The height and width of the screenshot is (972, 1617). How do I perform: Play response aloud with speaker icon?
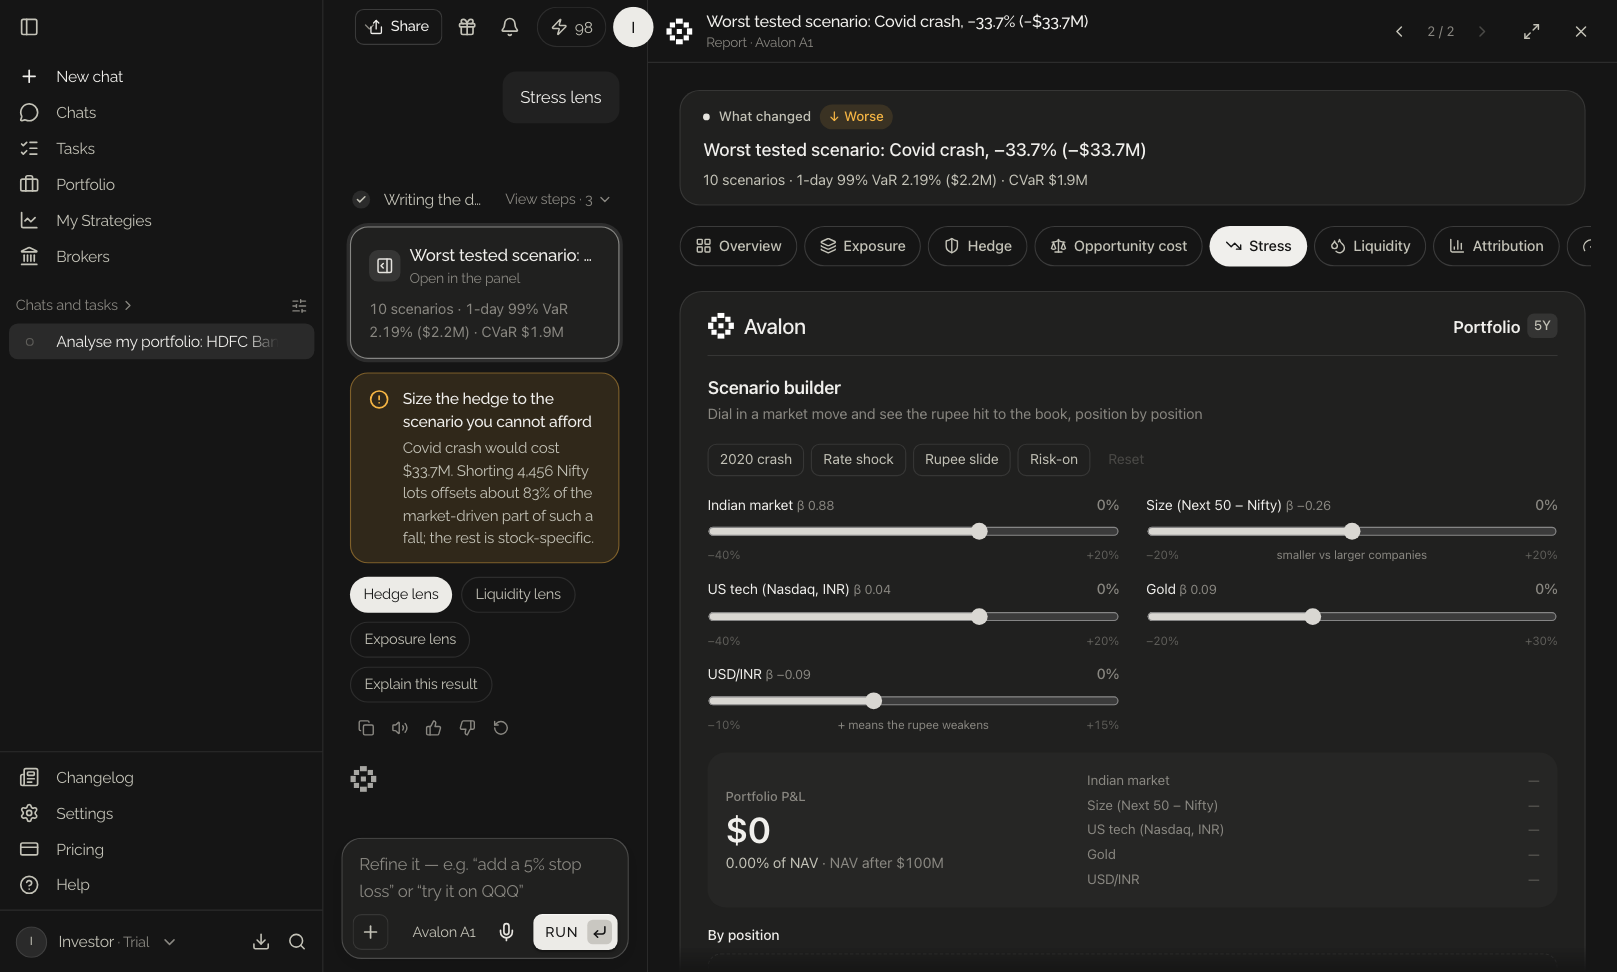pos(400,728)
